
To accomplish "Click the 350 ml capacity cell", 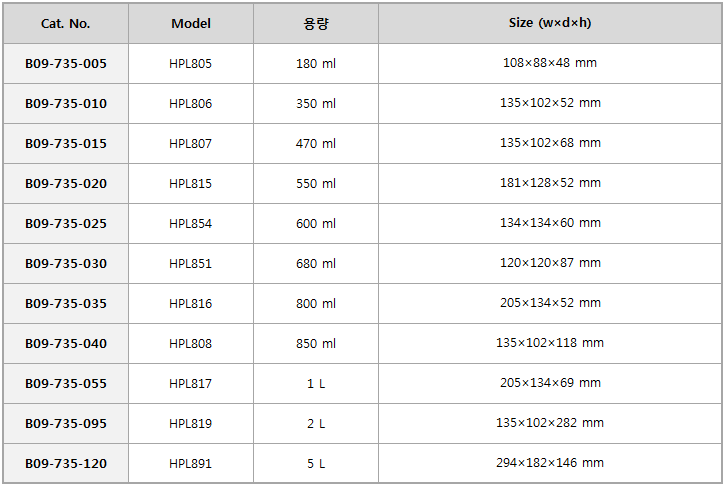I will coord(316,103).
